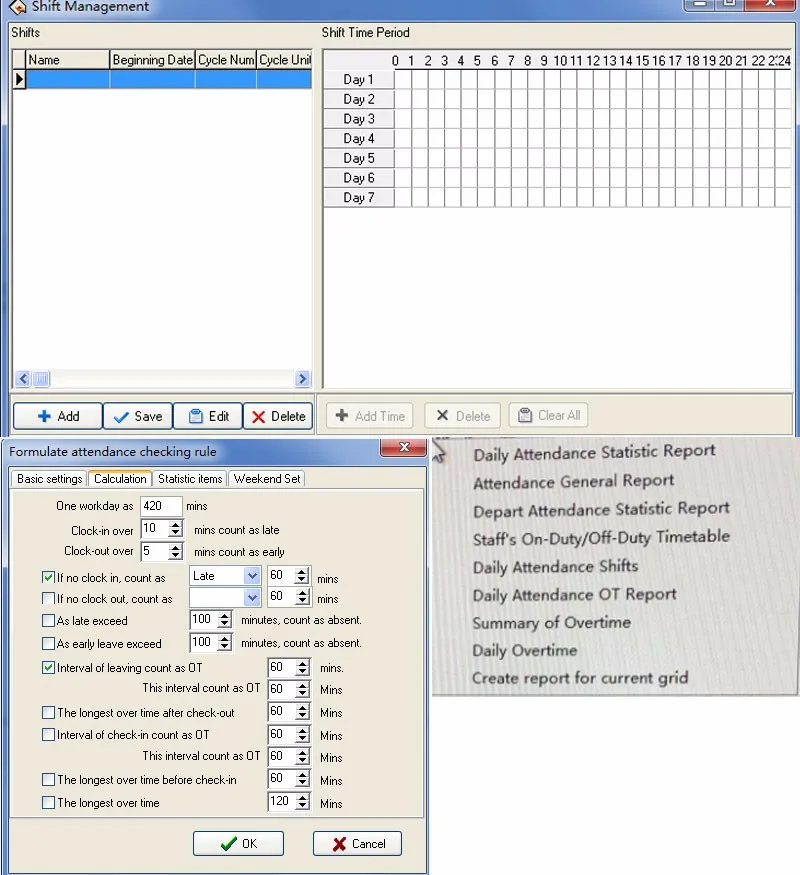This screenshot has width=800, height=875.
Task: Close the Formulate attendance checking rule dialog
Action: pyautogui.click(x=403, y=447)
